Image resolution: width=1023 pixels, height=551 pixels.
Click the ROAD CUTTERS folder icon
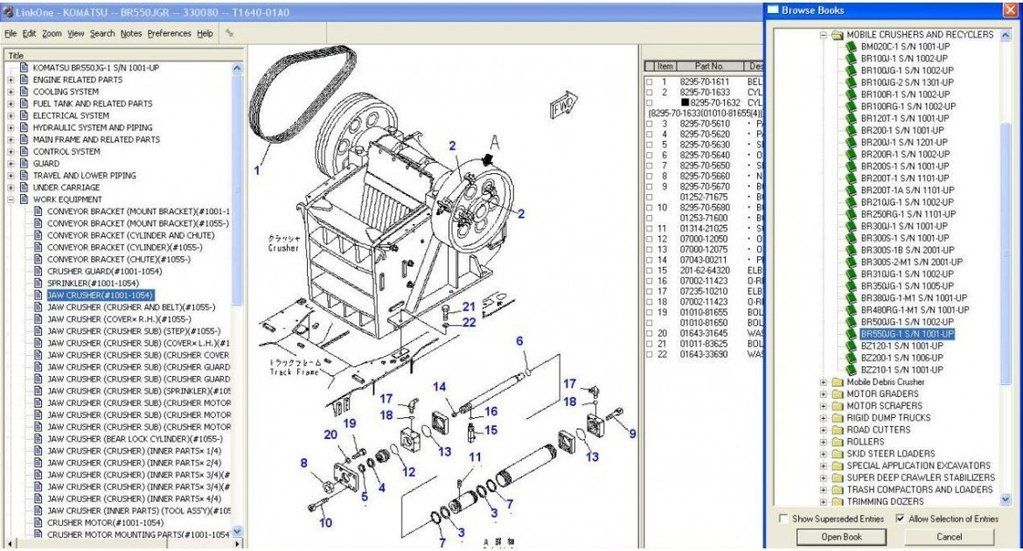tap(838, 430)
